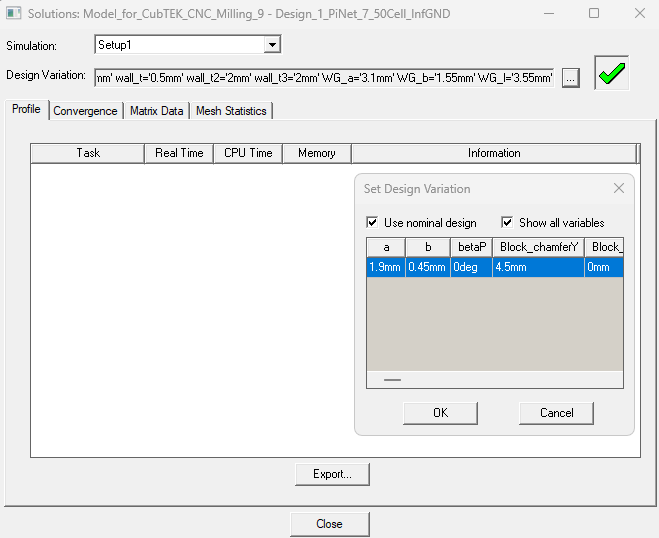Switch to the Mesh Statistics tab
659x538 pixels.
231,111
